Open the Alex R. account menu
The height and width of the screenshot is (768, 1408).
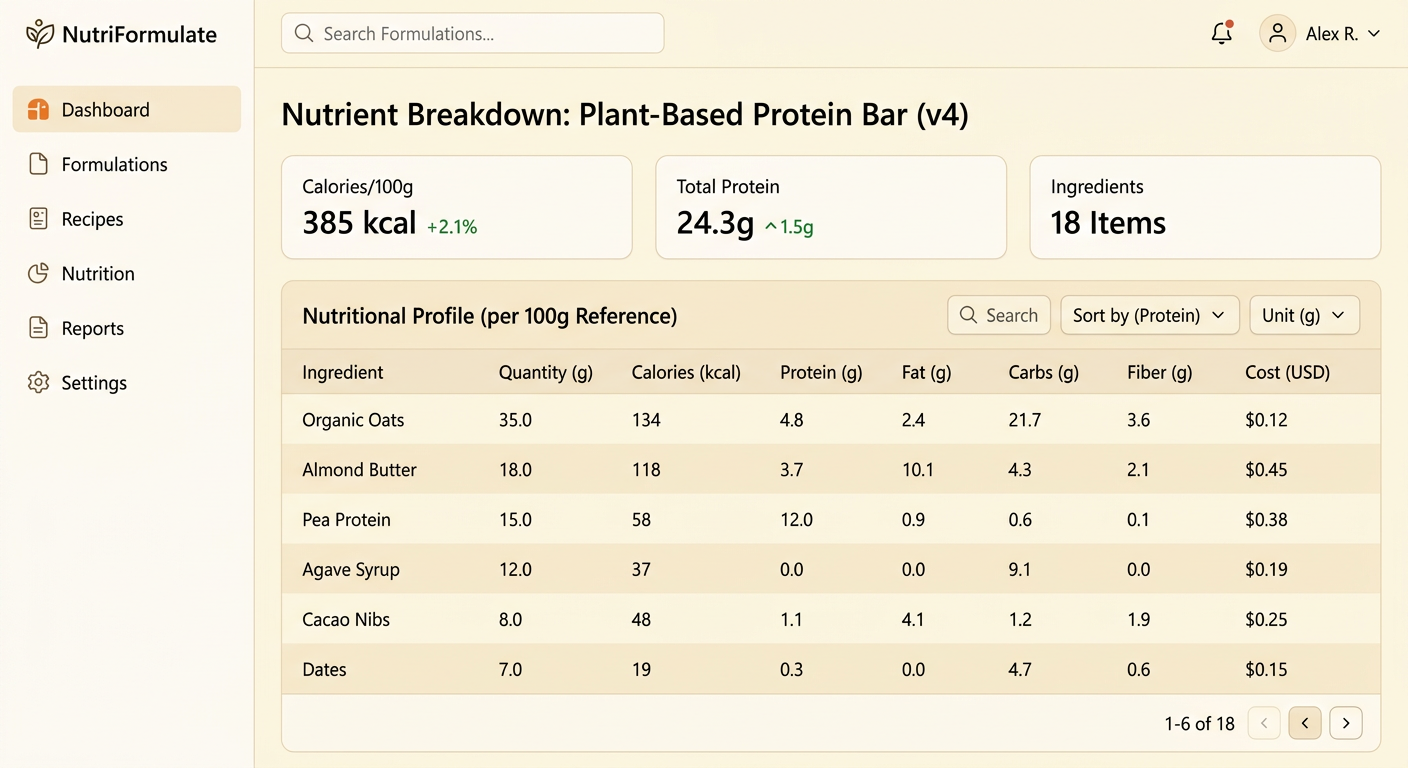click(1322, 33)
